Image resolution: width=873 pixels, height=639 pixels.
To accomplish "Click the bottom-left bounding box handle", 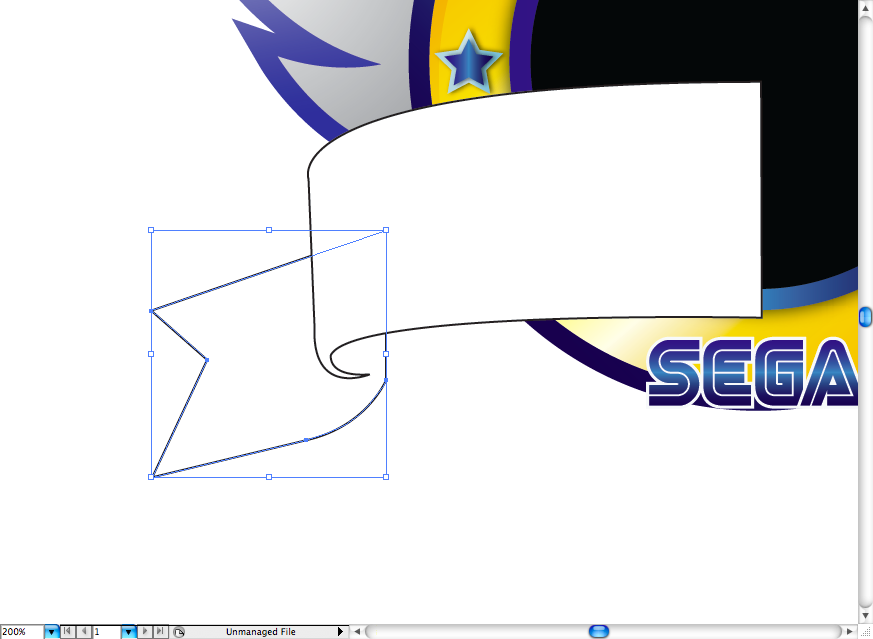I will (151, 477).
